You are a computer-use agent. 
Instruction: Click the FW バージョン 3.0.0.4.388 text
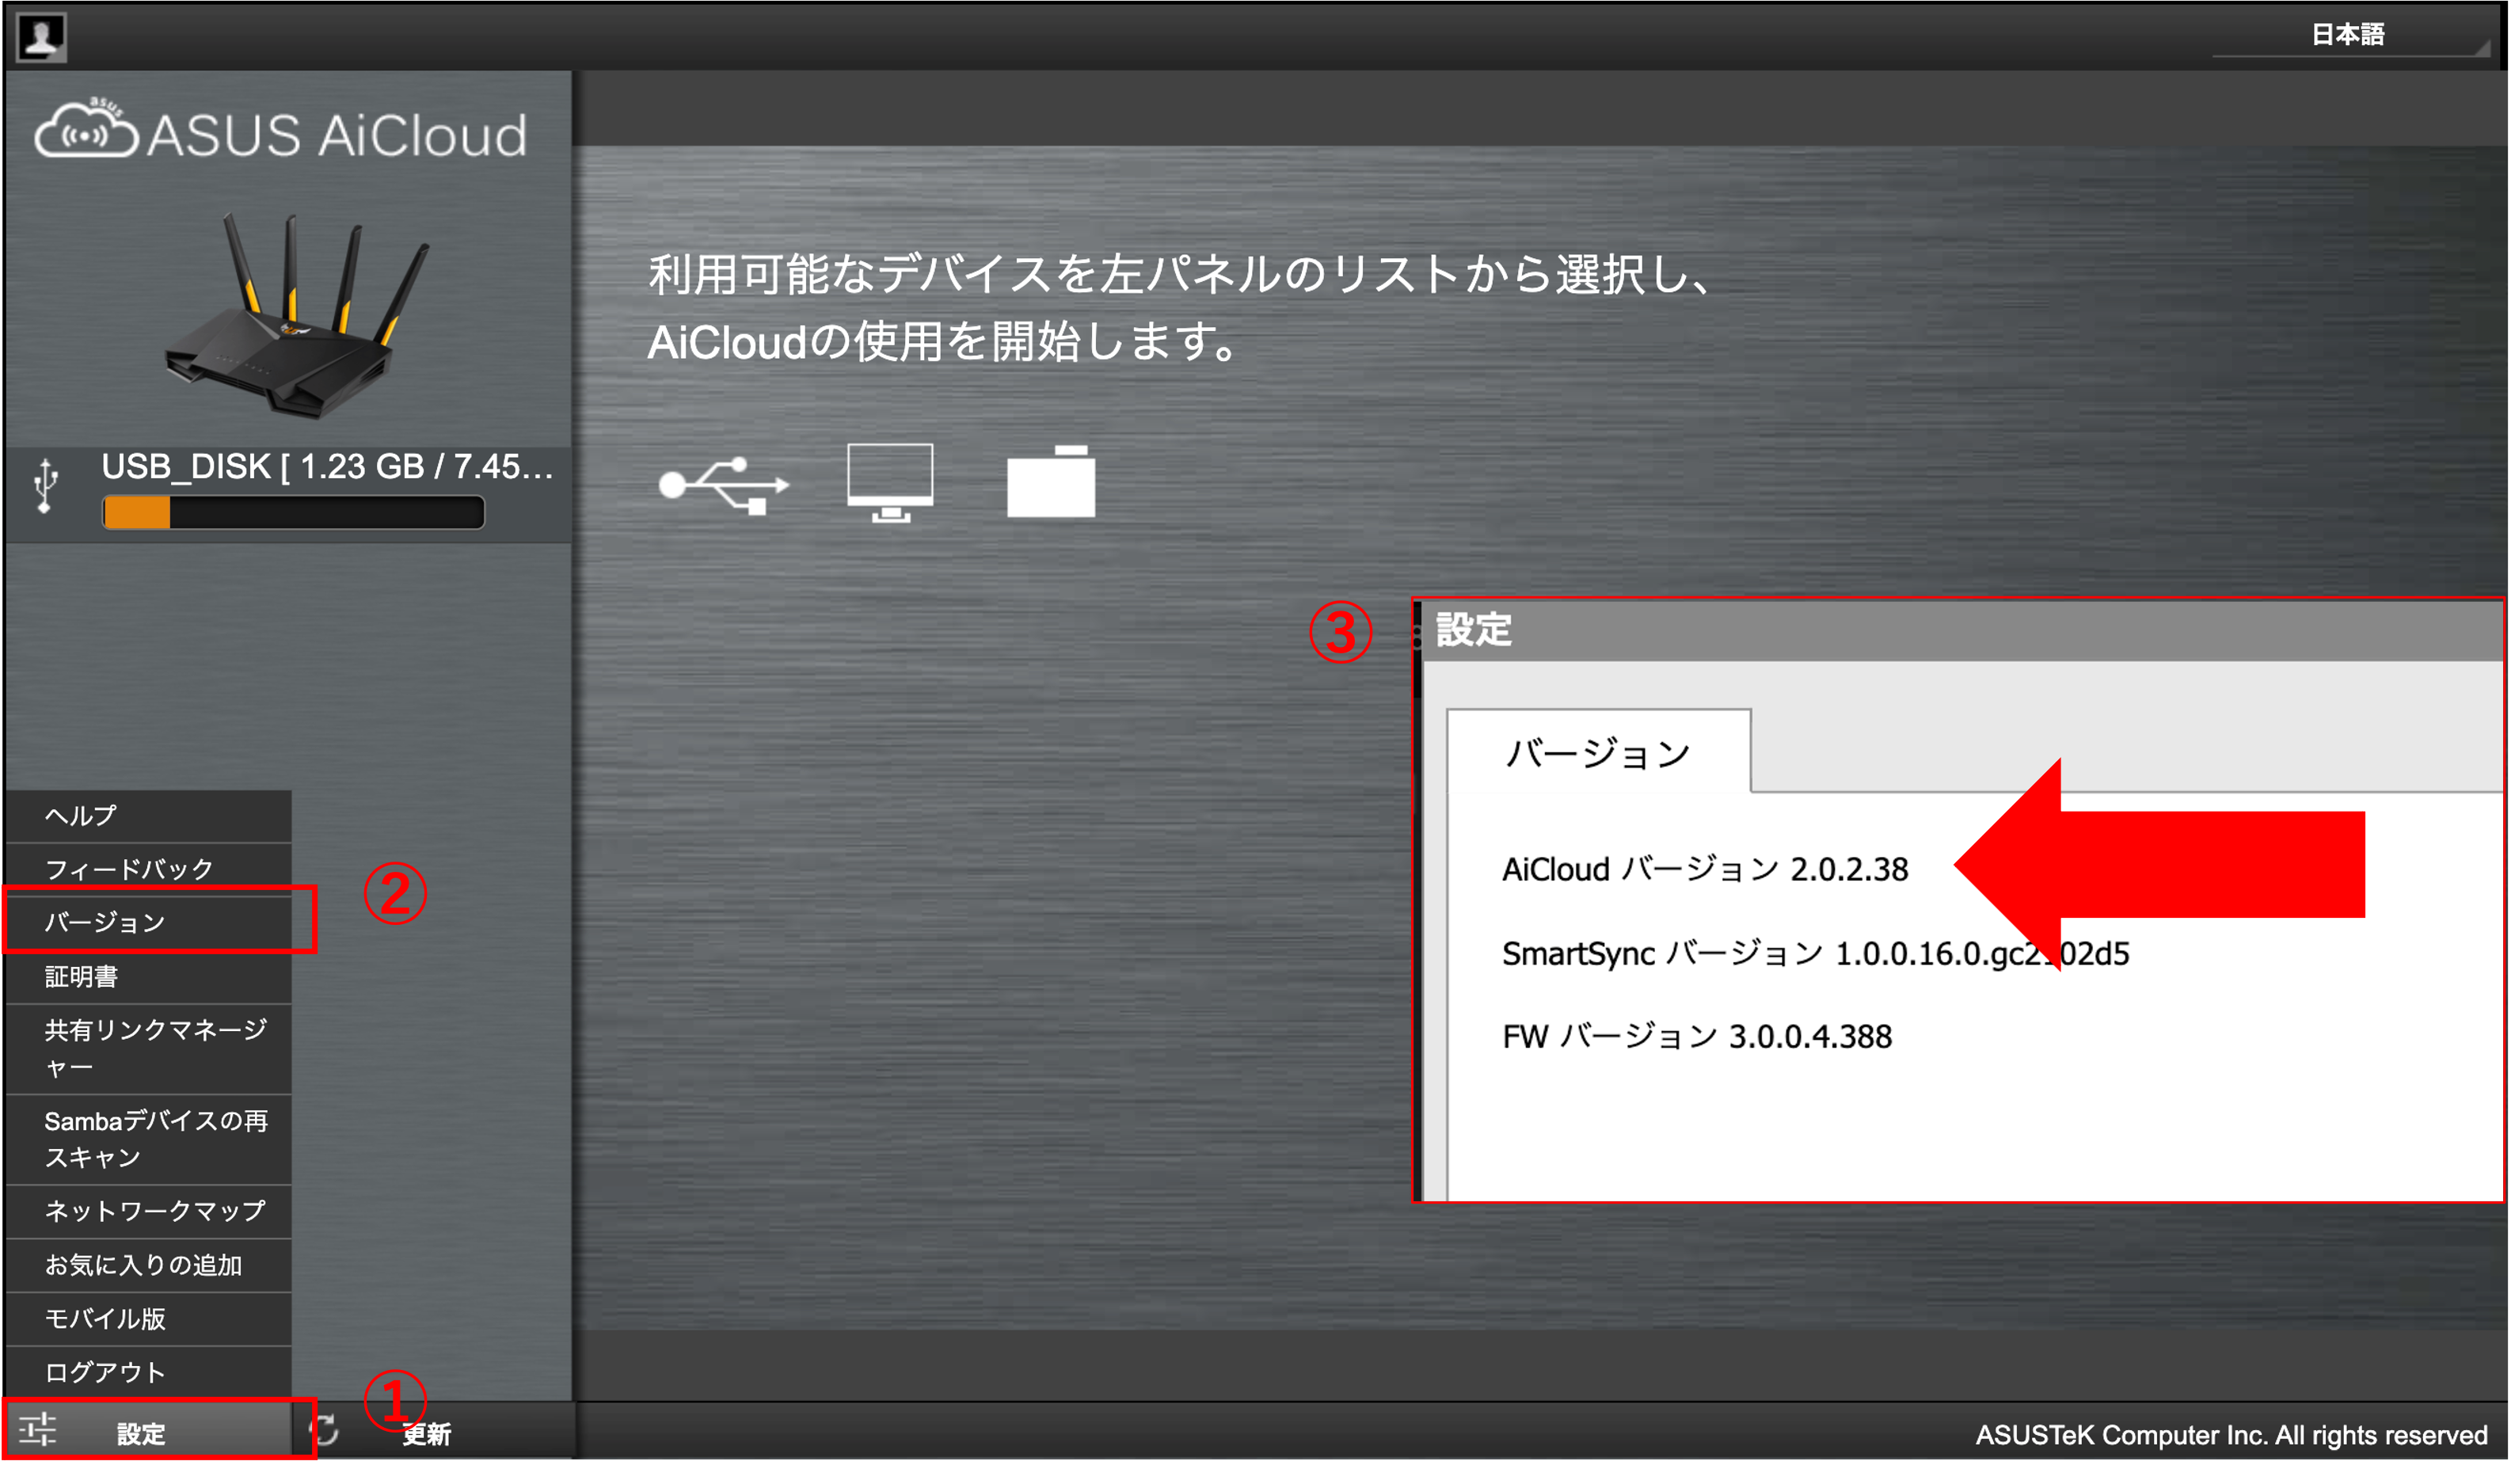point(1697,1037)
